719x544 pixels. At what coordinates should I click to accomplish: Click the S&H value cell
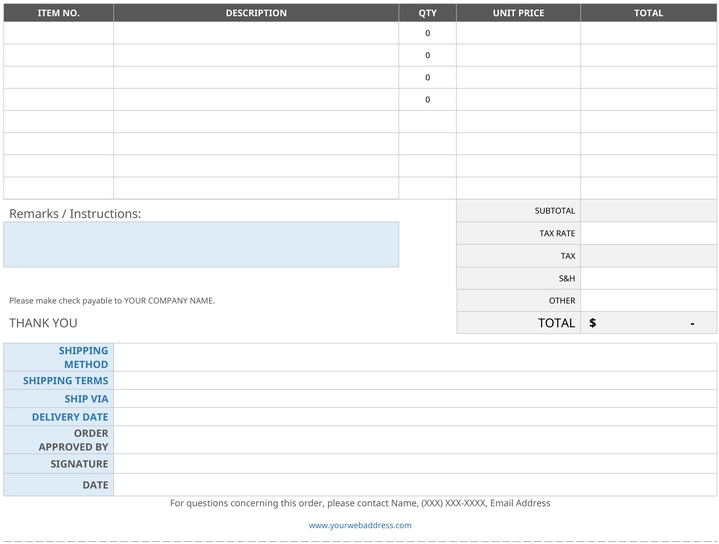(x=648, y=278)
